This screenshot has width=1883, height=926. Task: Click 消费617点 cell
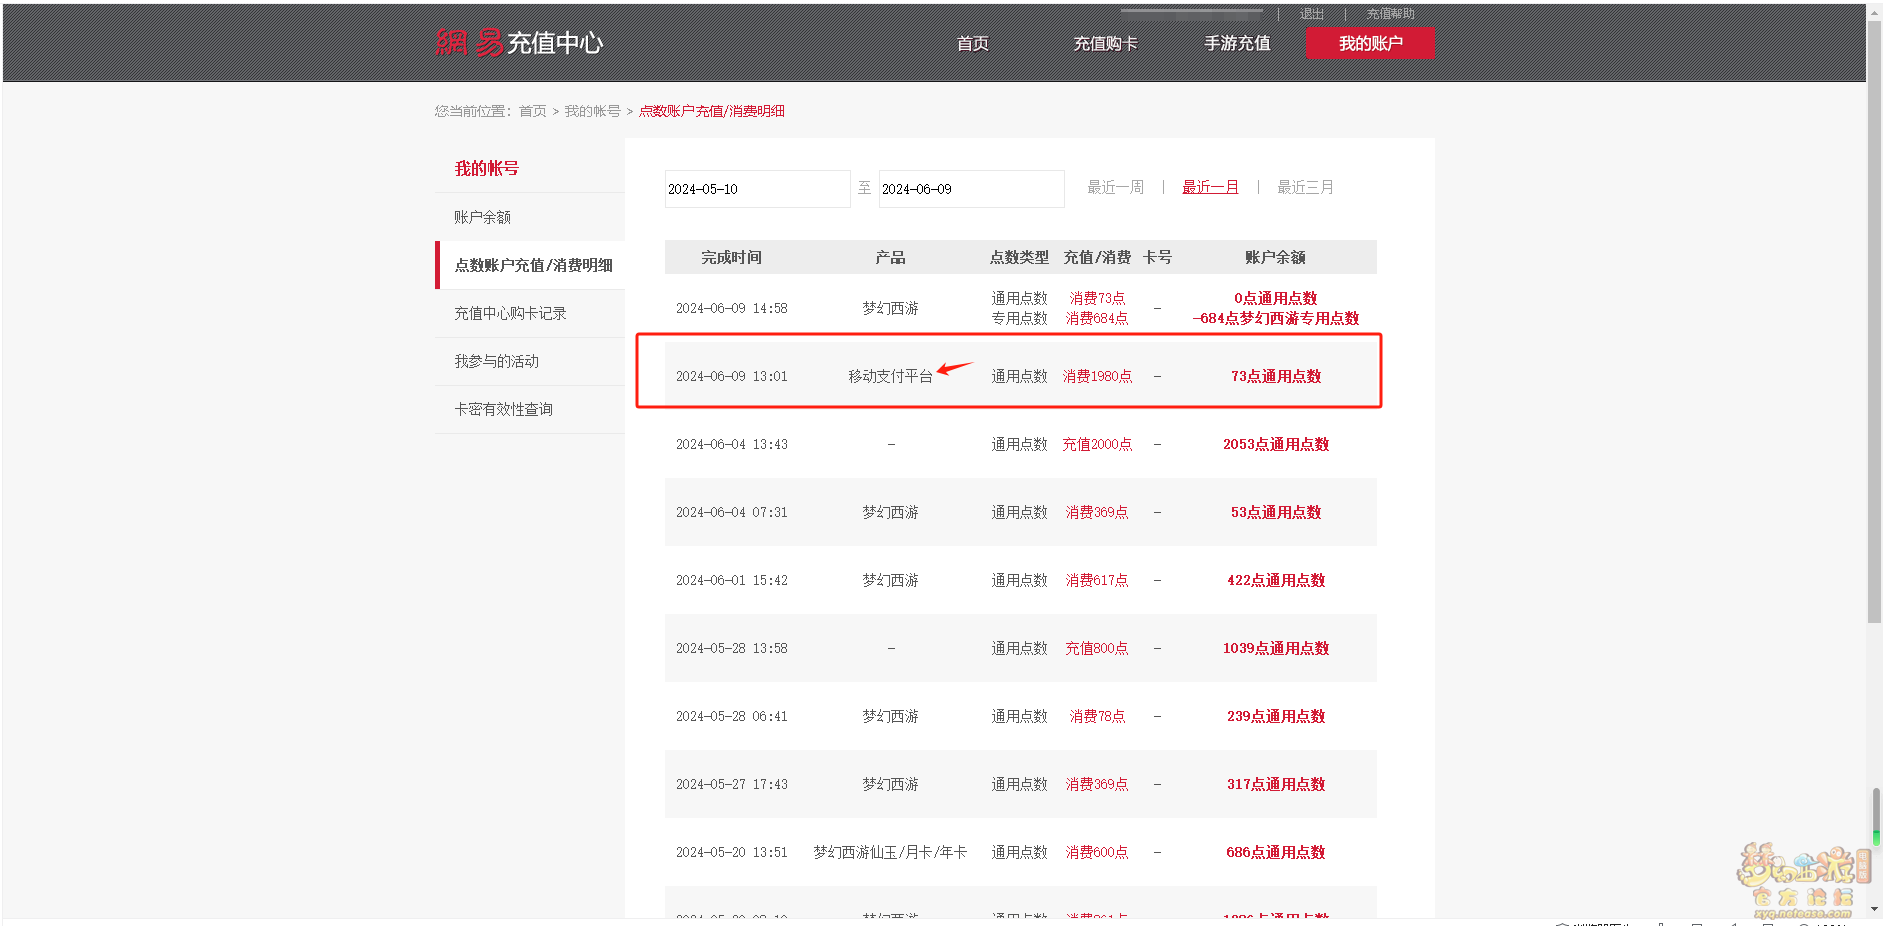click(1097, 580)
